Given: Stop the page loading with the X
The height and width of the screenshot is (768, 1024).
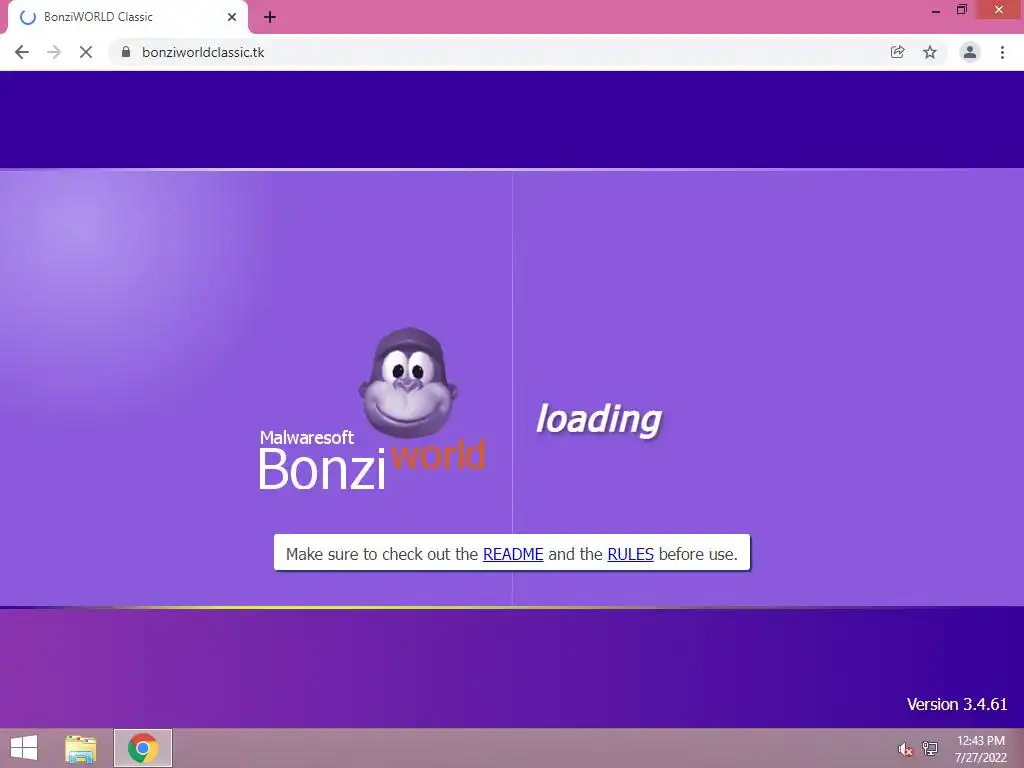Looking at the screenshot, I should pos(86,52).
